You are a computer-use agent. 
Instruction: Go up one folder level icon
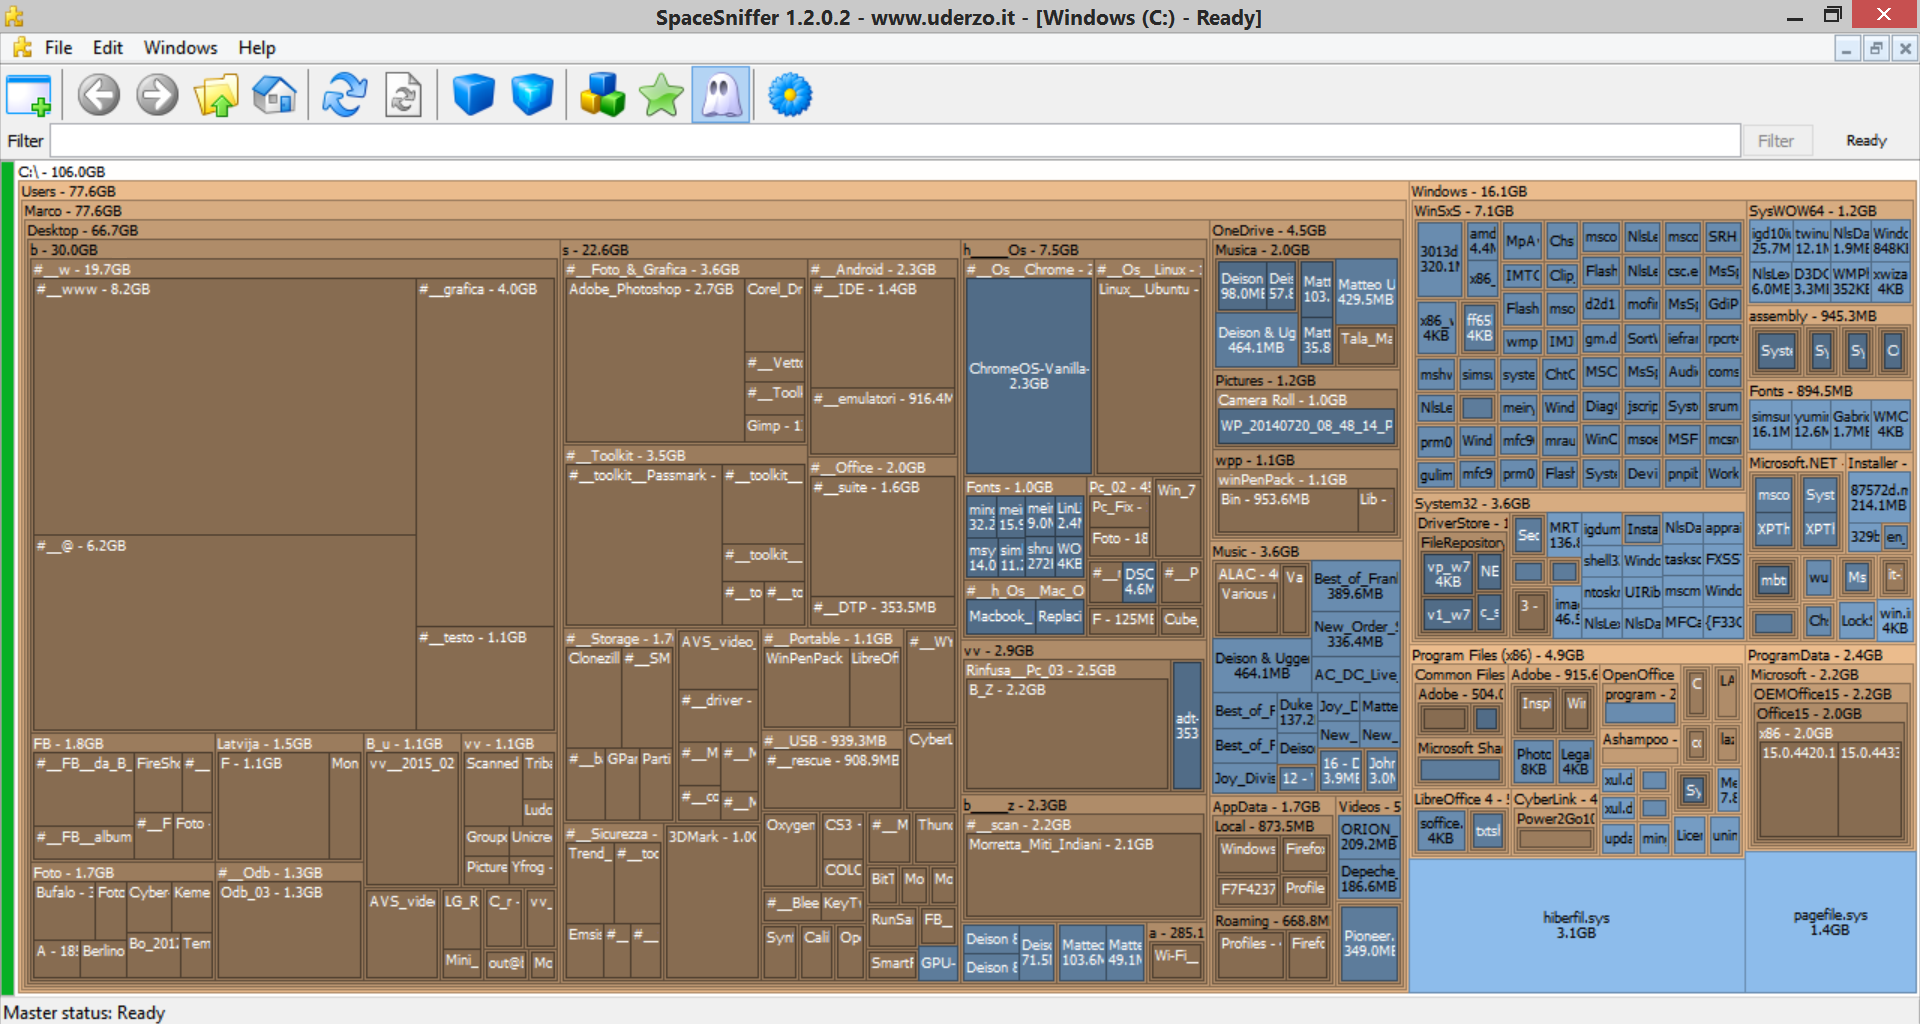pos(216,96)
